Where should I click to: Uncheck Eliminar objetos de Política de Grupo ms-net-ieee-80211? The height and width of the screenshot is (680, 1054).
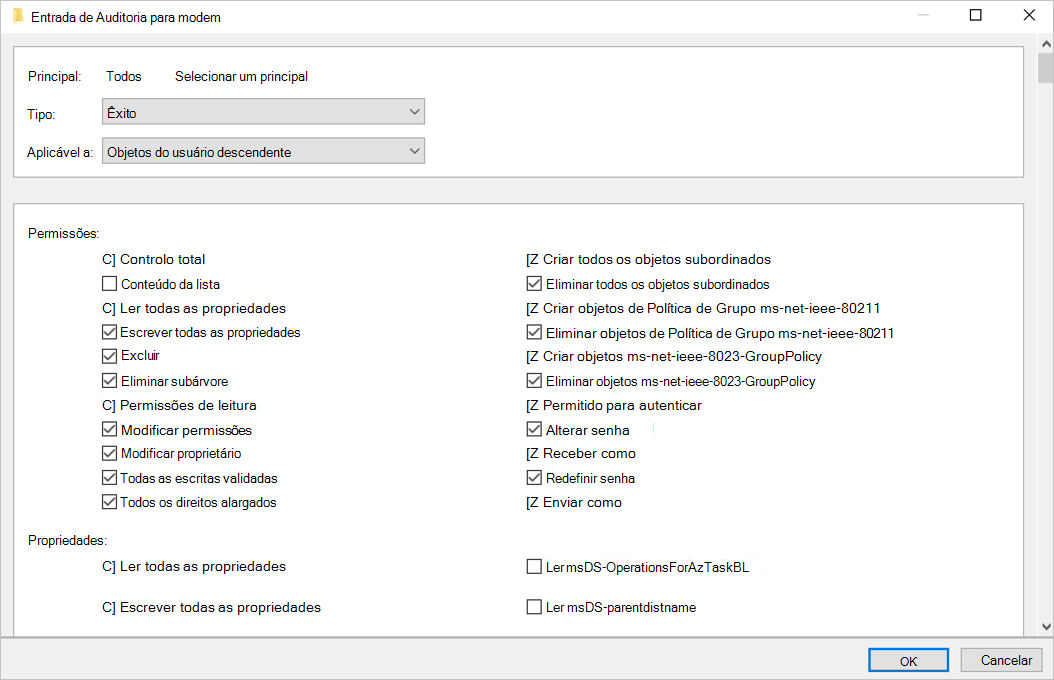(534, 332)
